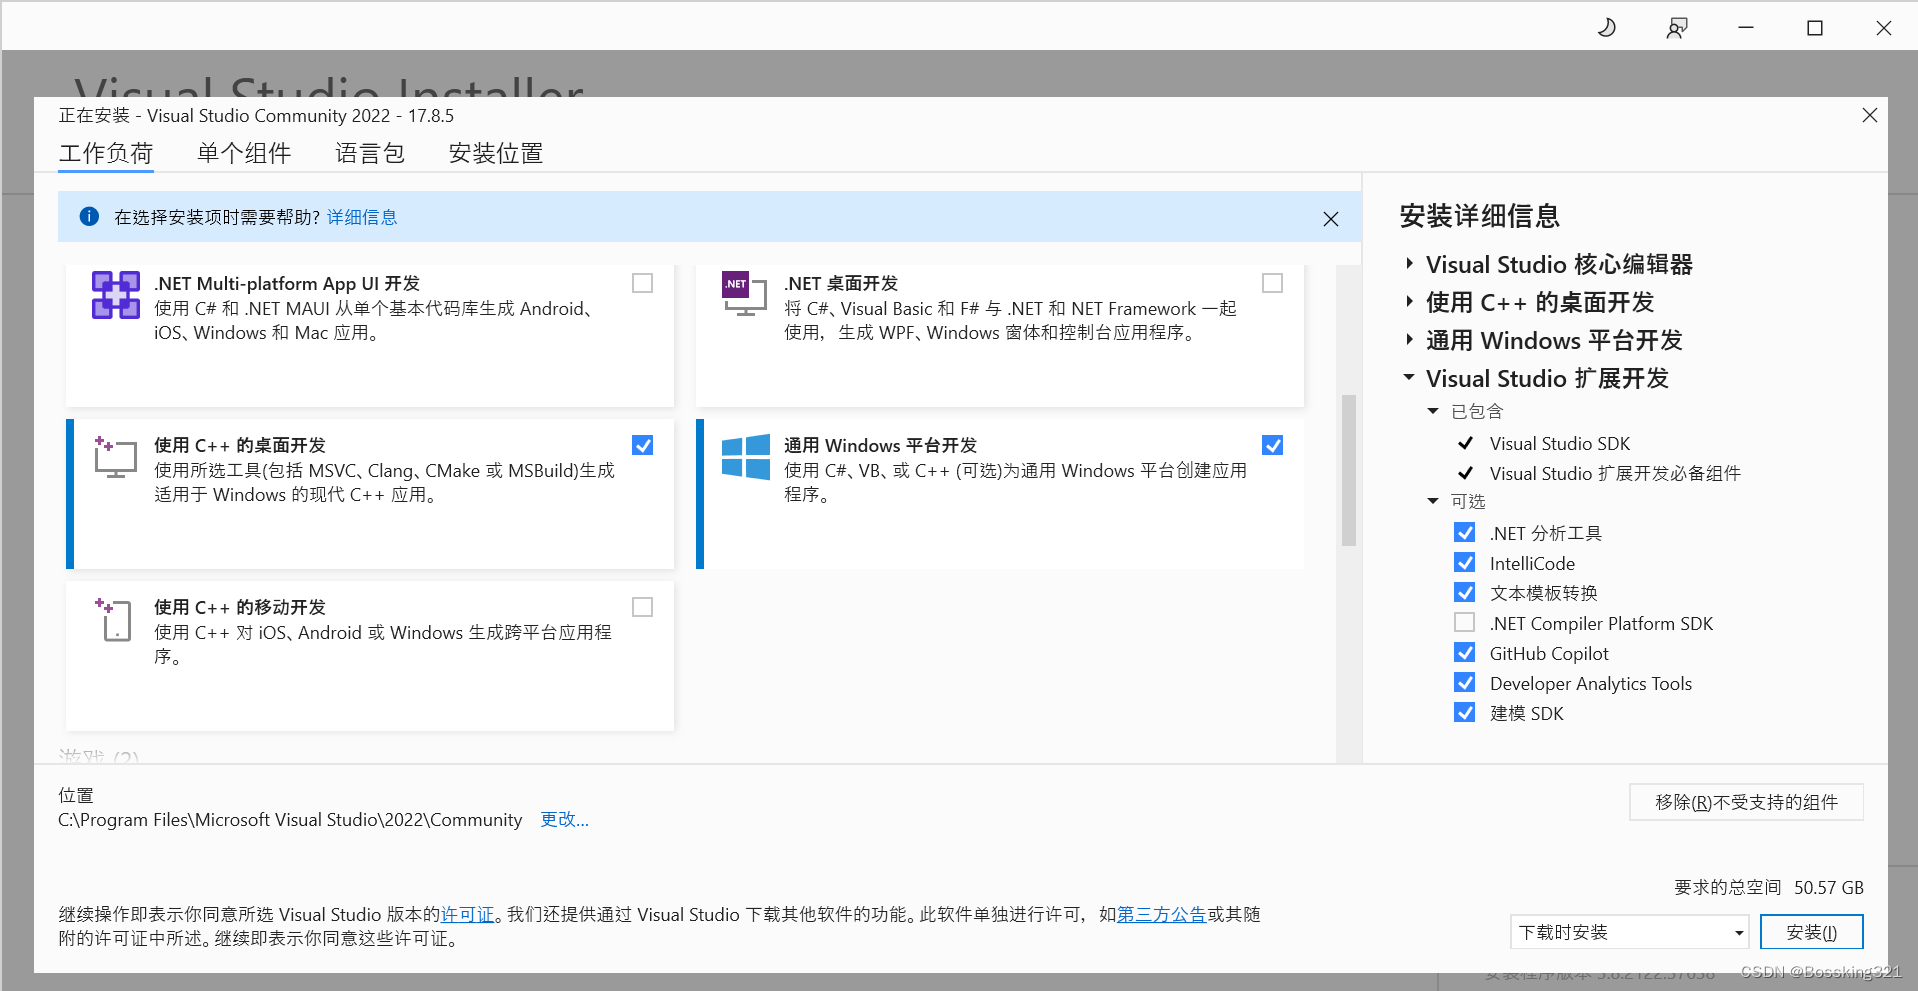Open 详细信息 help link
This screenshot has height=991, width=1918.
tap(362, 217)
